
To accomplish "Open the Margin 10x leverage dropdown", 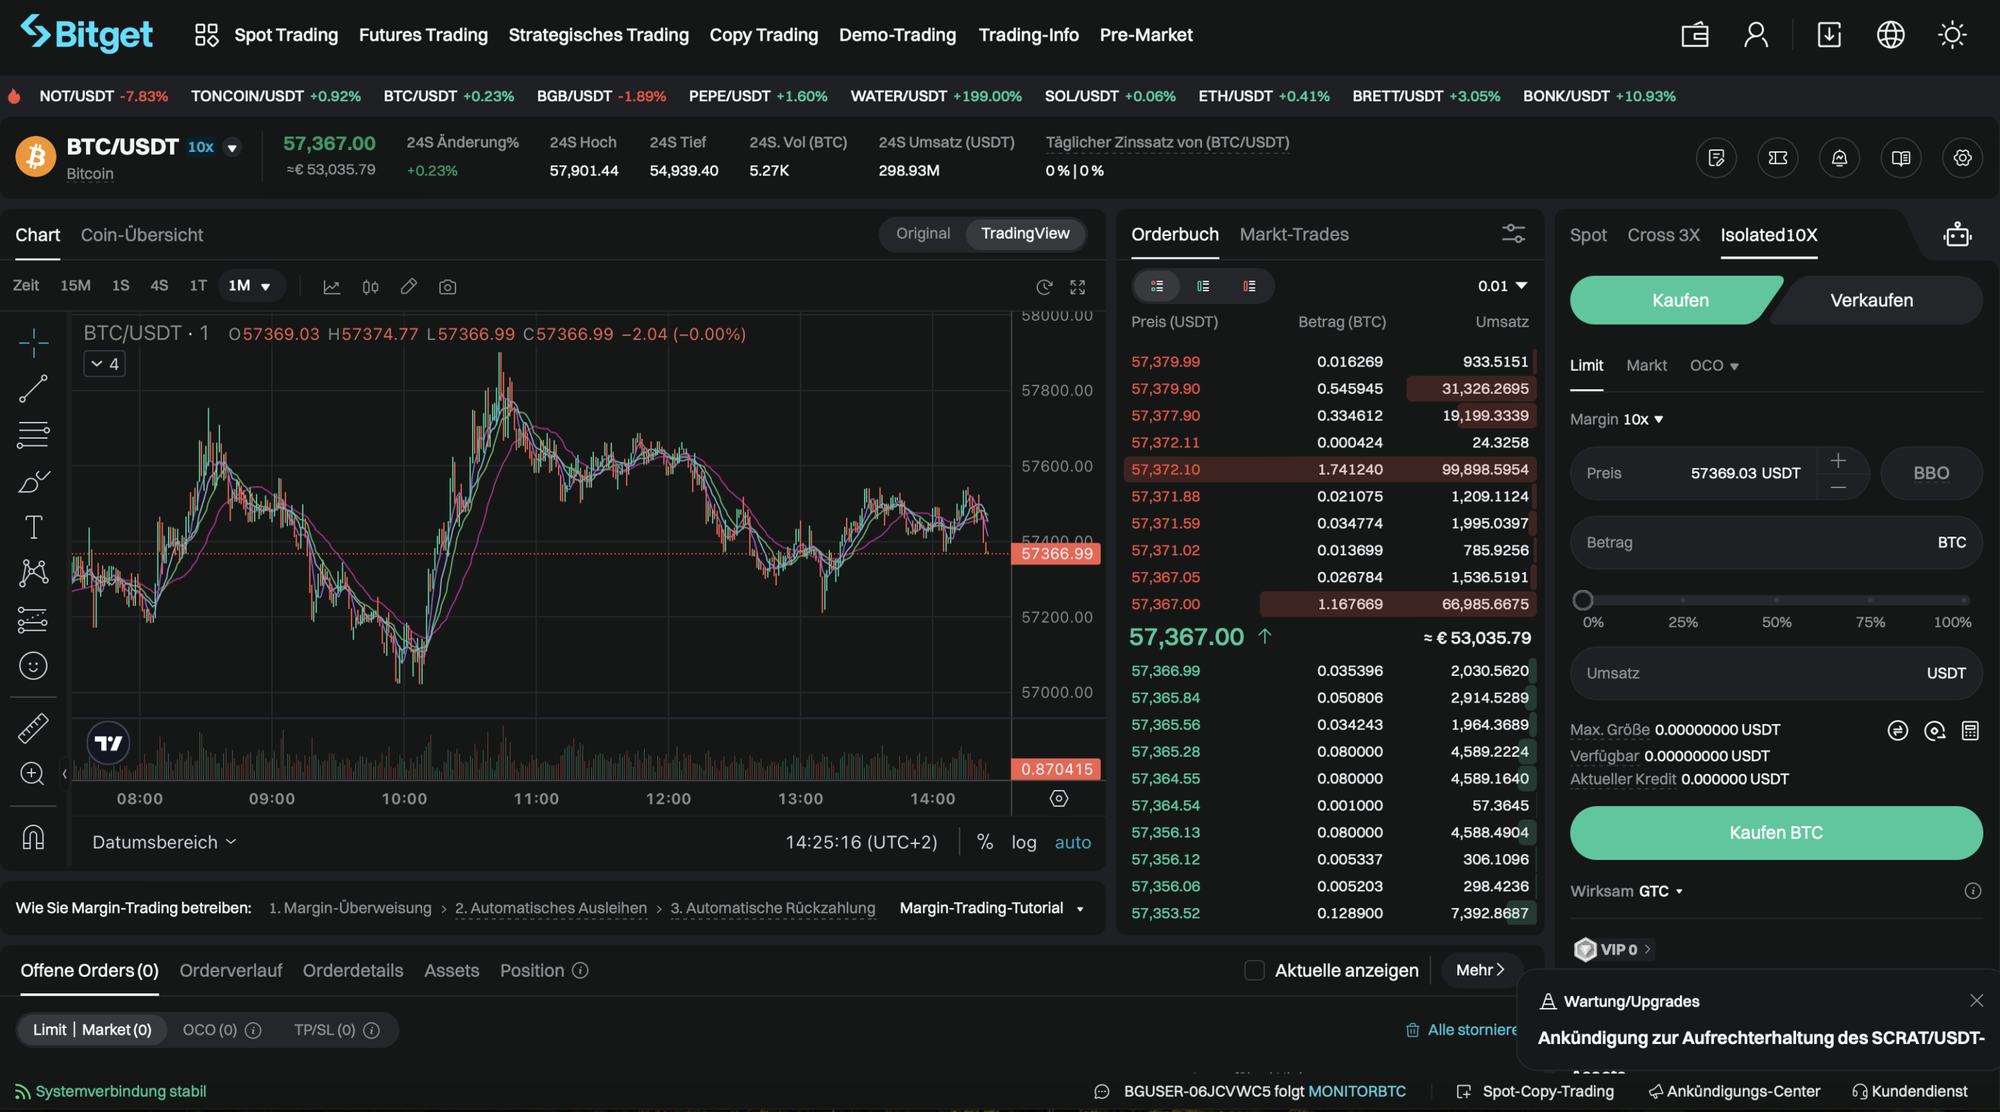I will [x=1643, y=419].
